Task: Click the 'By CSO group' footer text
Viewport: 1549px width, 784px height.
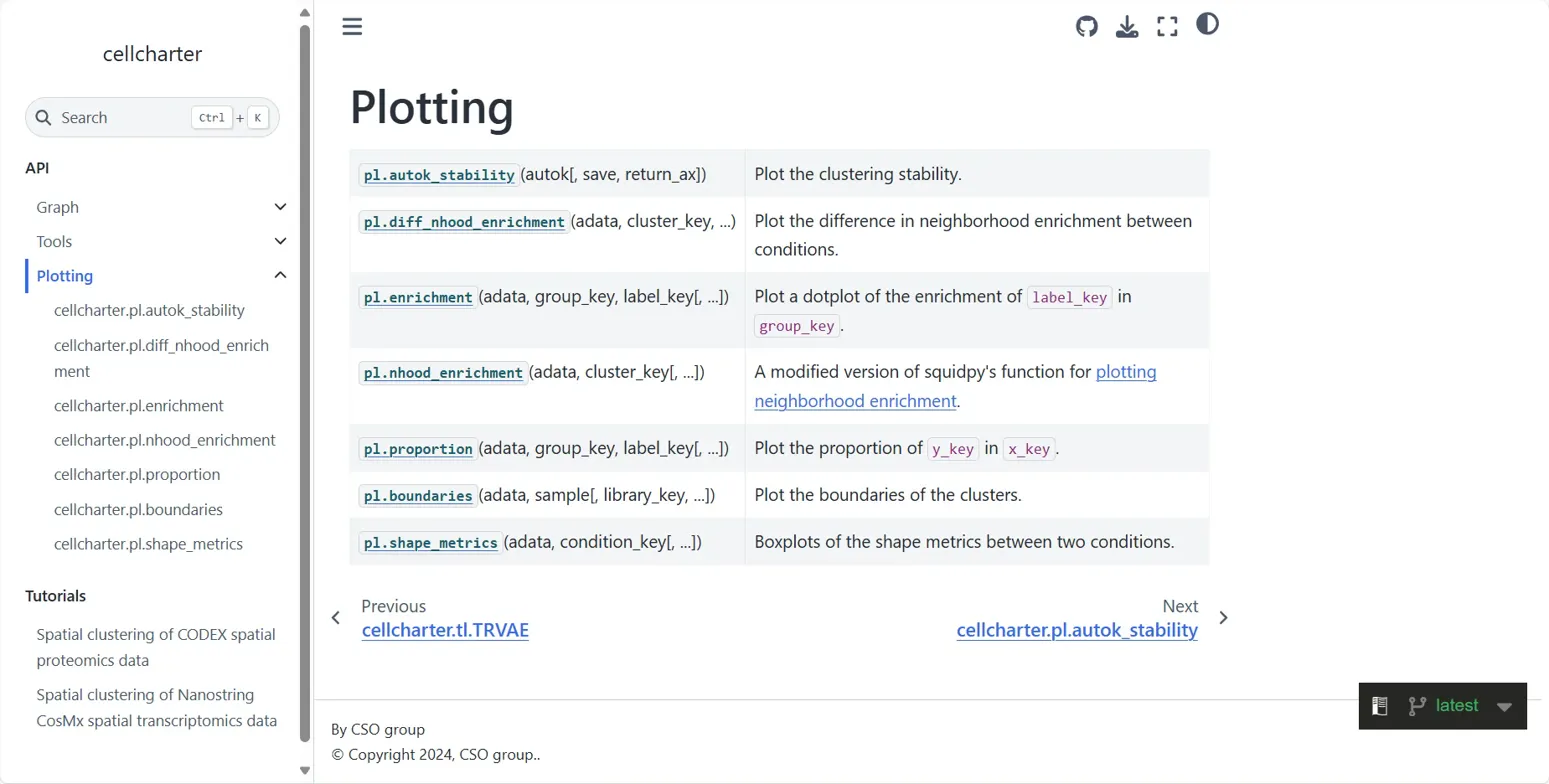Action: tap(378, 730)
